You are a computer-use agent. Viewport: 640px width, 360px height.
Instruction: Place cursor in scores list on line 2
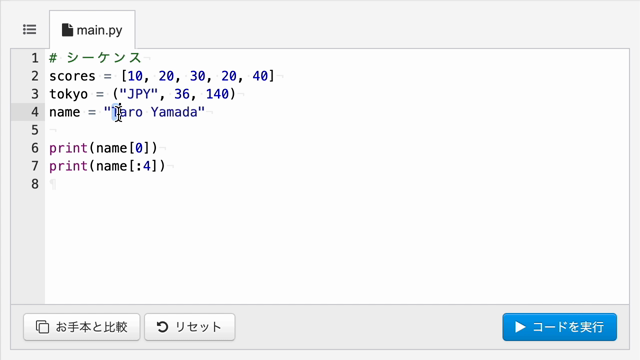[198, 76]
